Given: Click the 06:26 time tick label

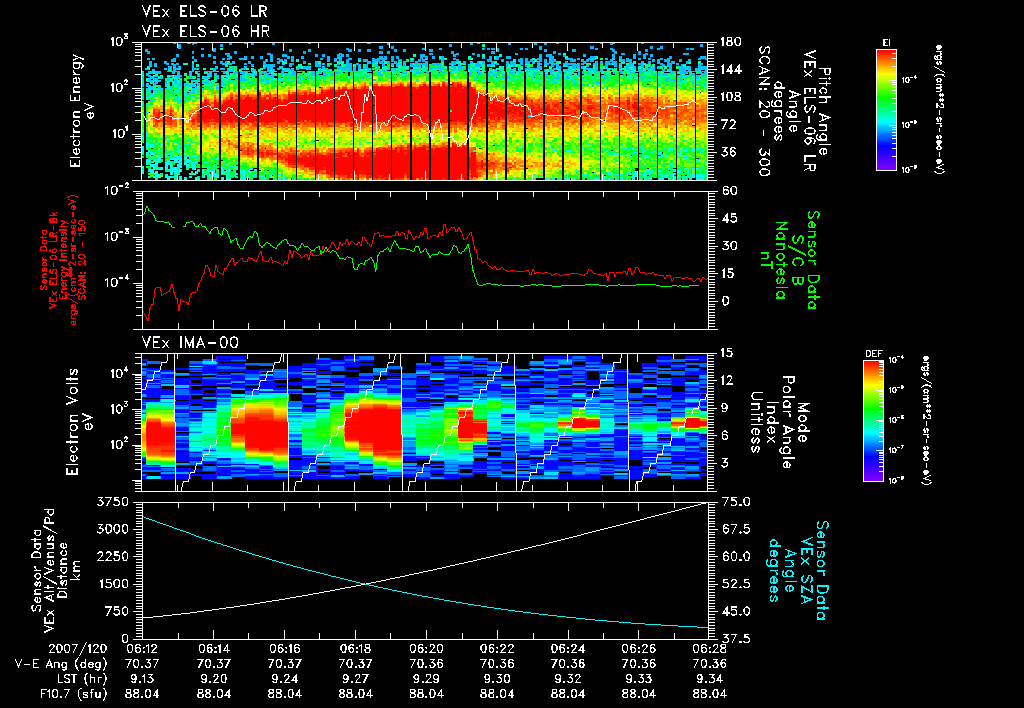Looking at the screenshot, I should coord(639,647).
